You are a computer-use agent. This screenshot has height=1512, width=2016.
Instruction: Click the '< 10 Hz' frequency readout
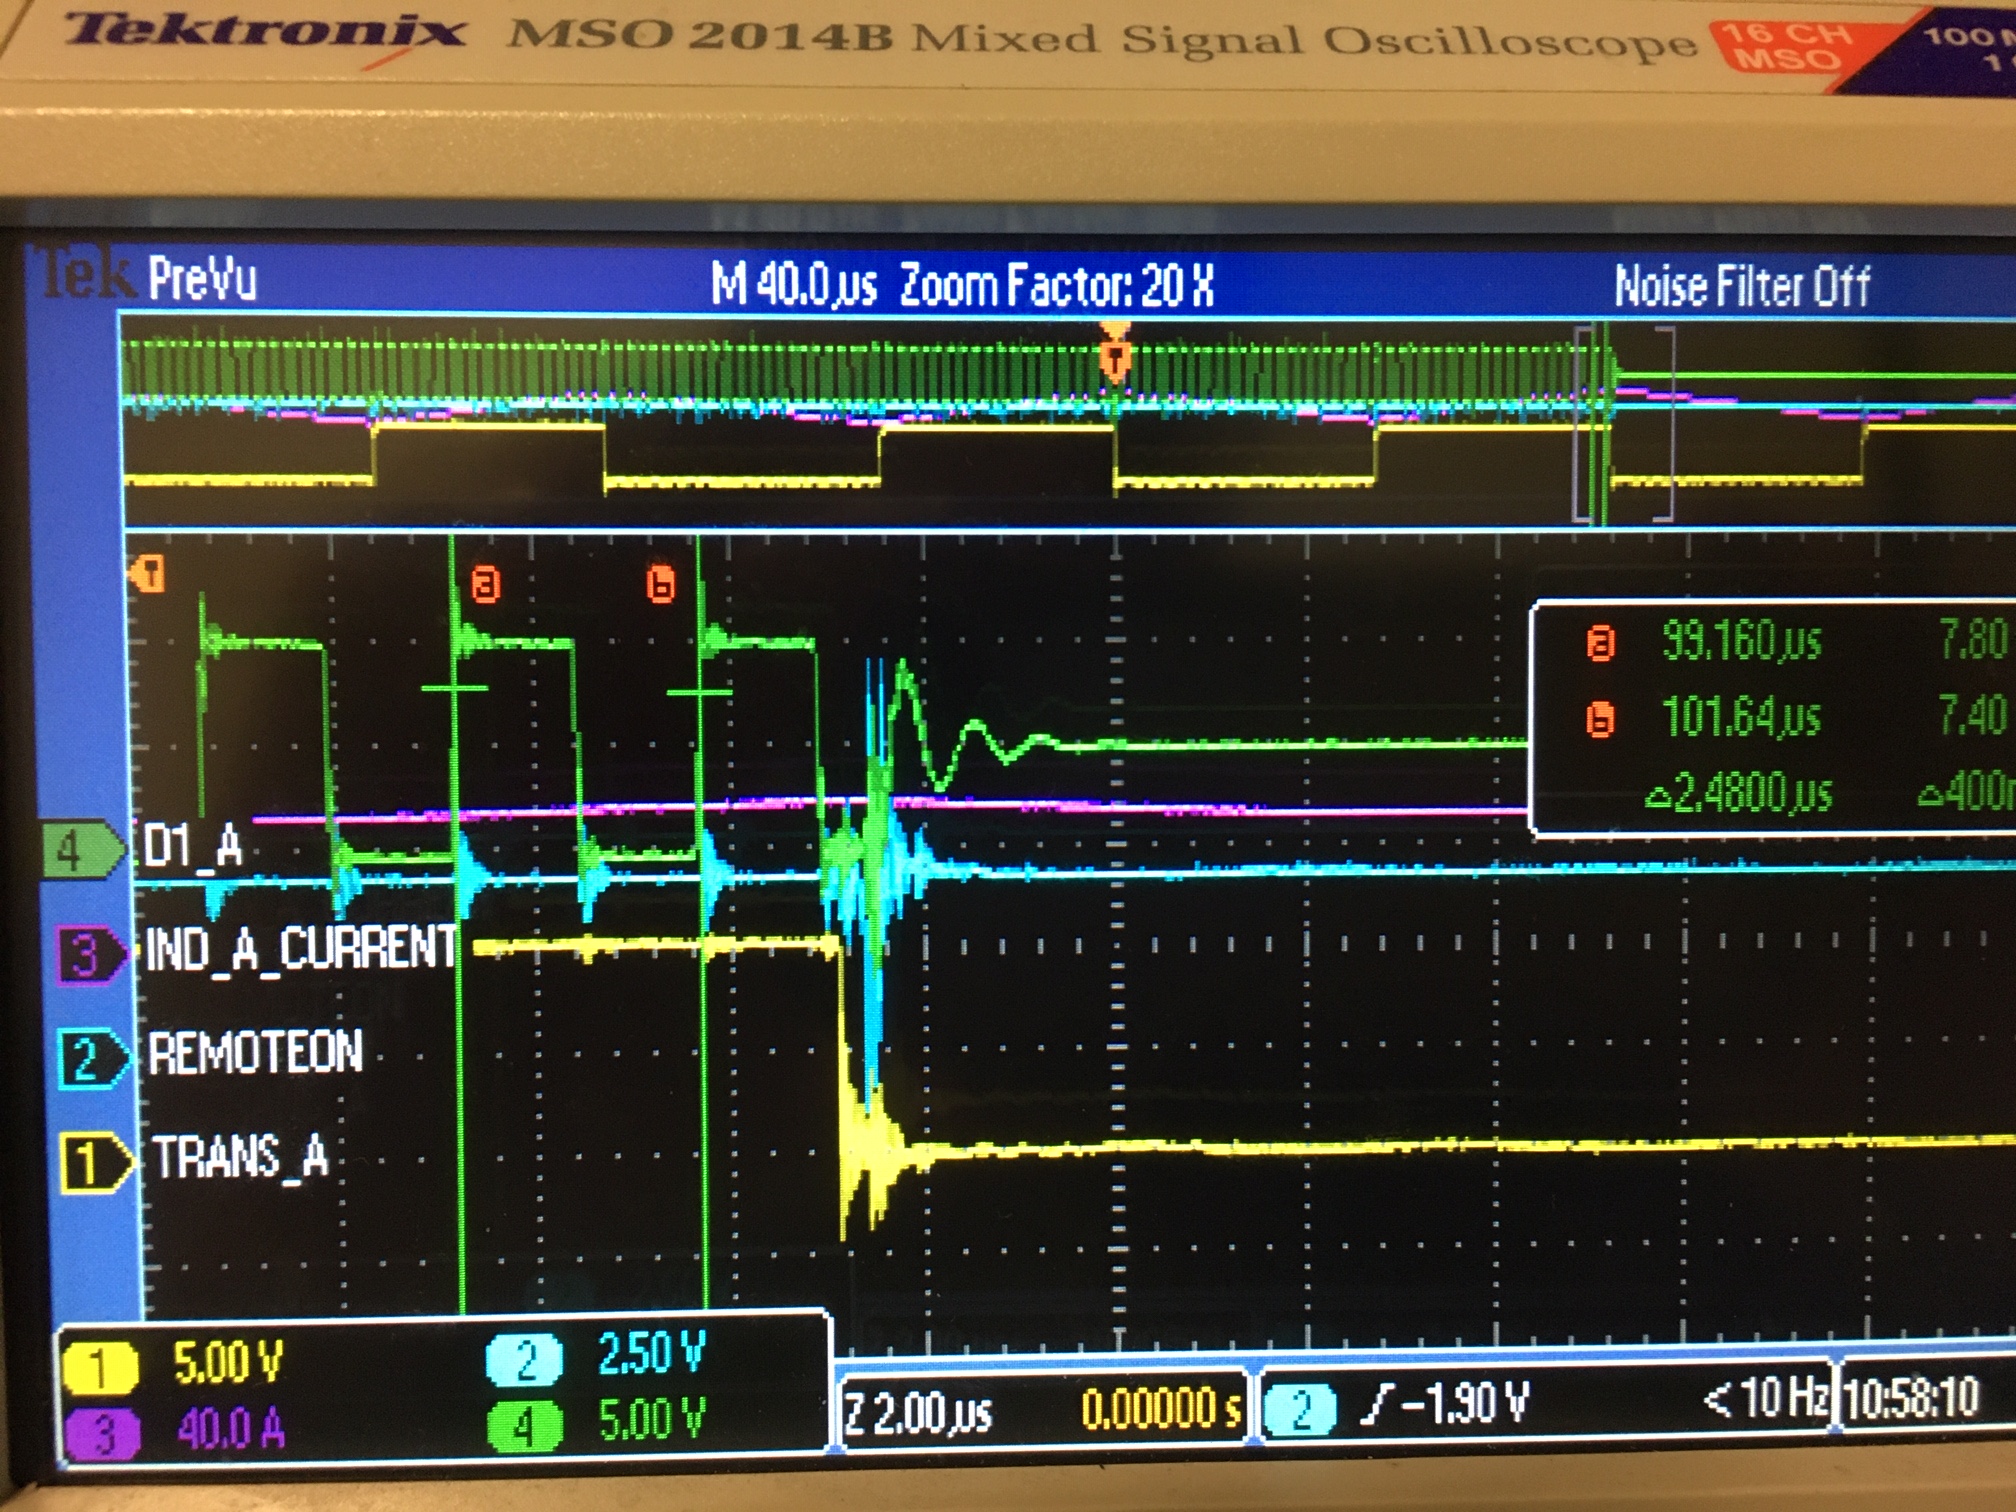tap(1768, 1396)
